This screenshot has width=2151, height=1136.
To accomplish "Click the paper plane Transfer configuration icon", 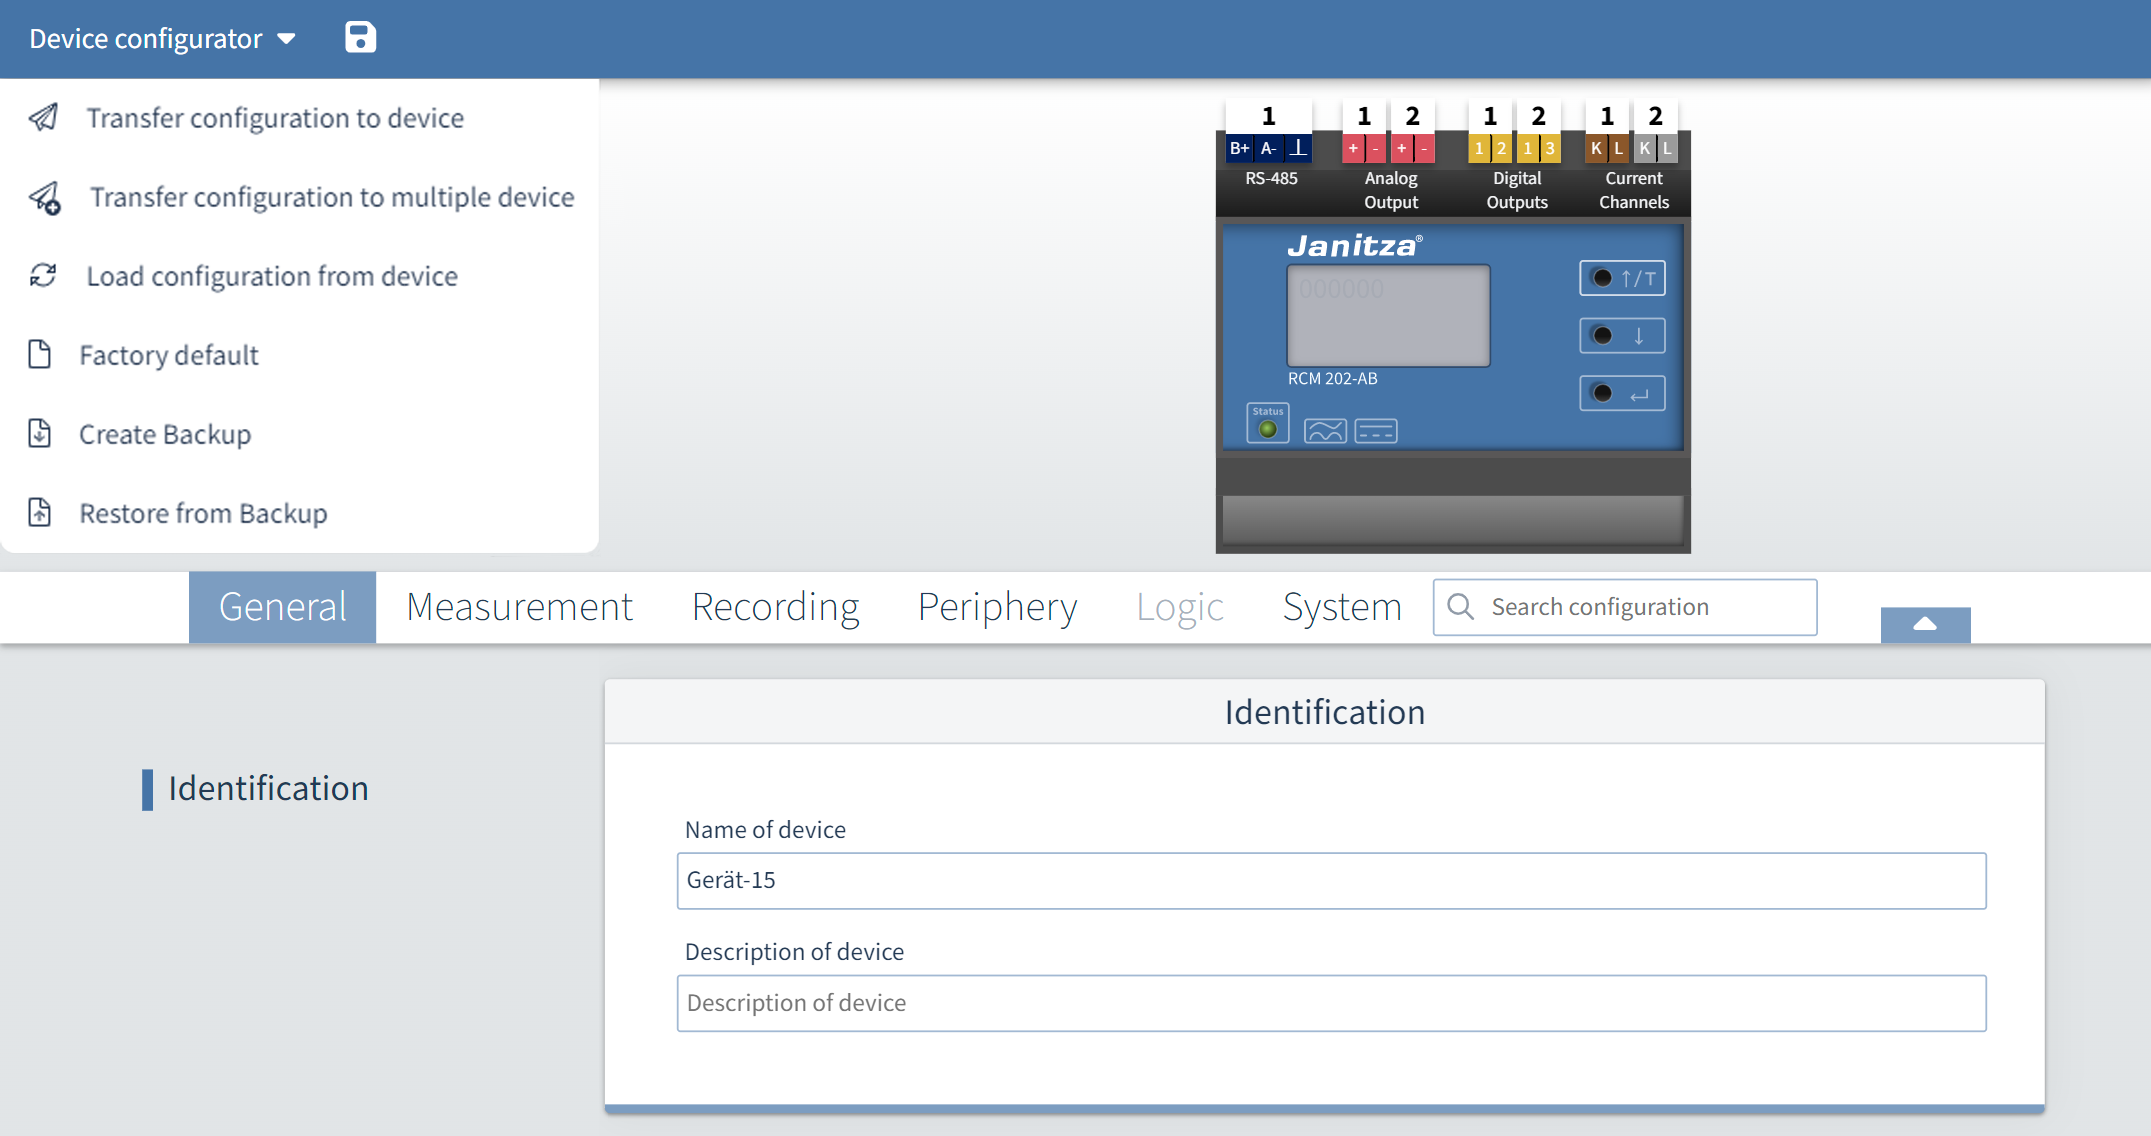I will tap(43, 118).
